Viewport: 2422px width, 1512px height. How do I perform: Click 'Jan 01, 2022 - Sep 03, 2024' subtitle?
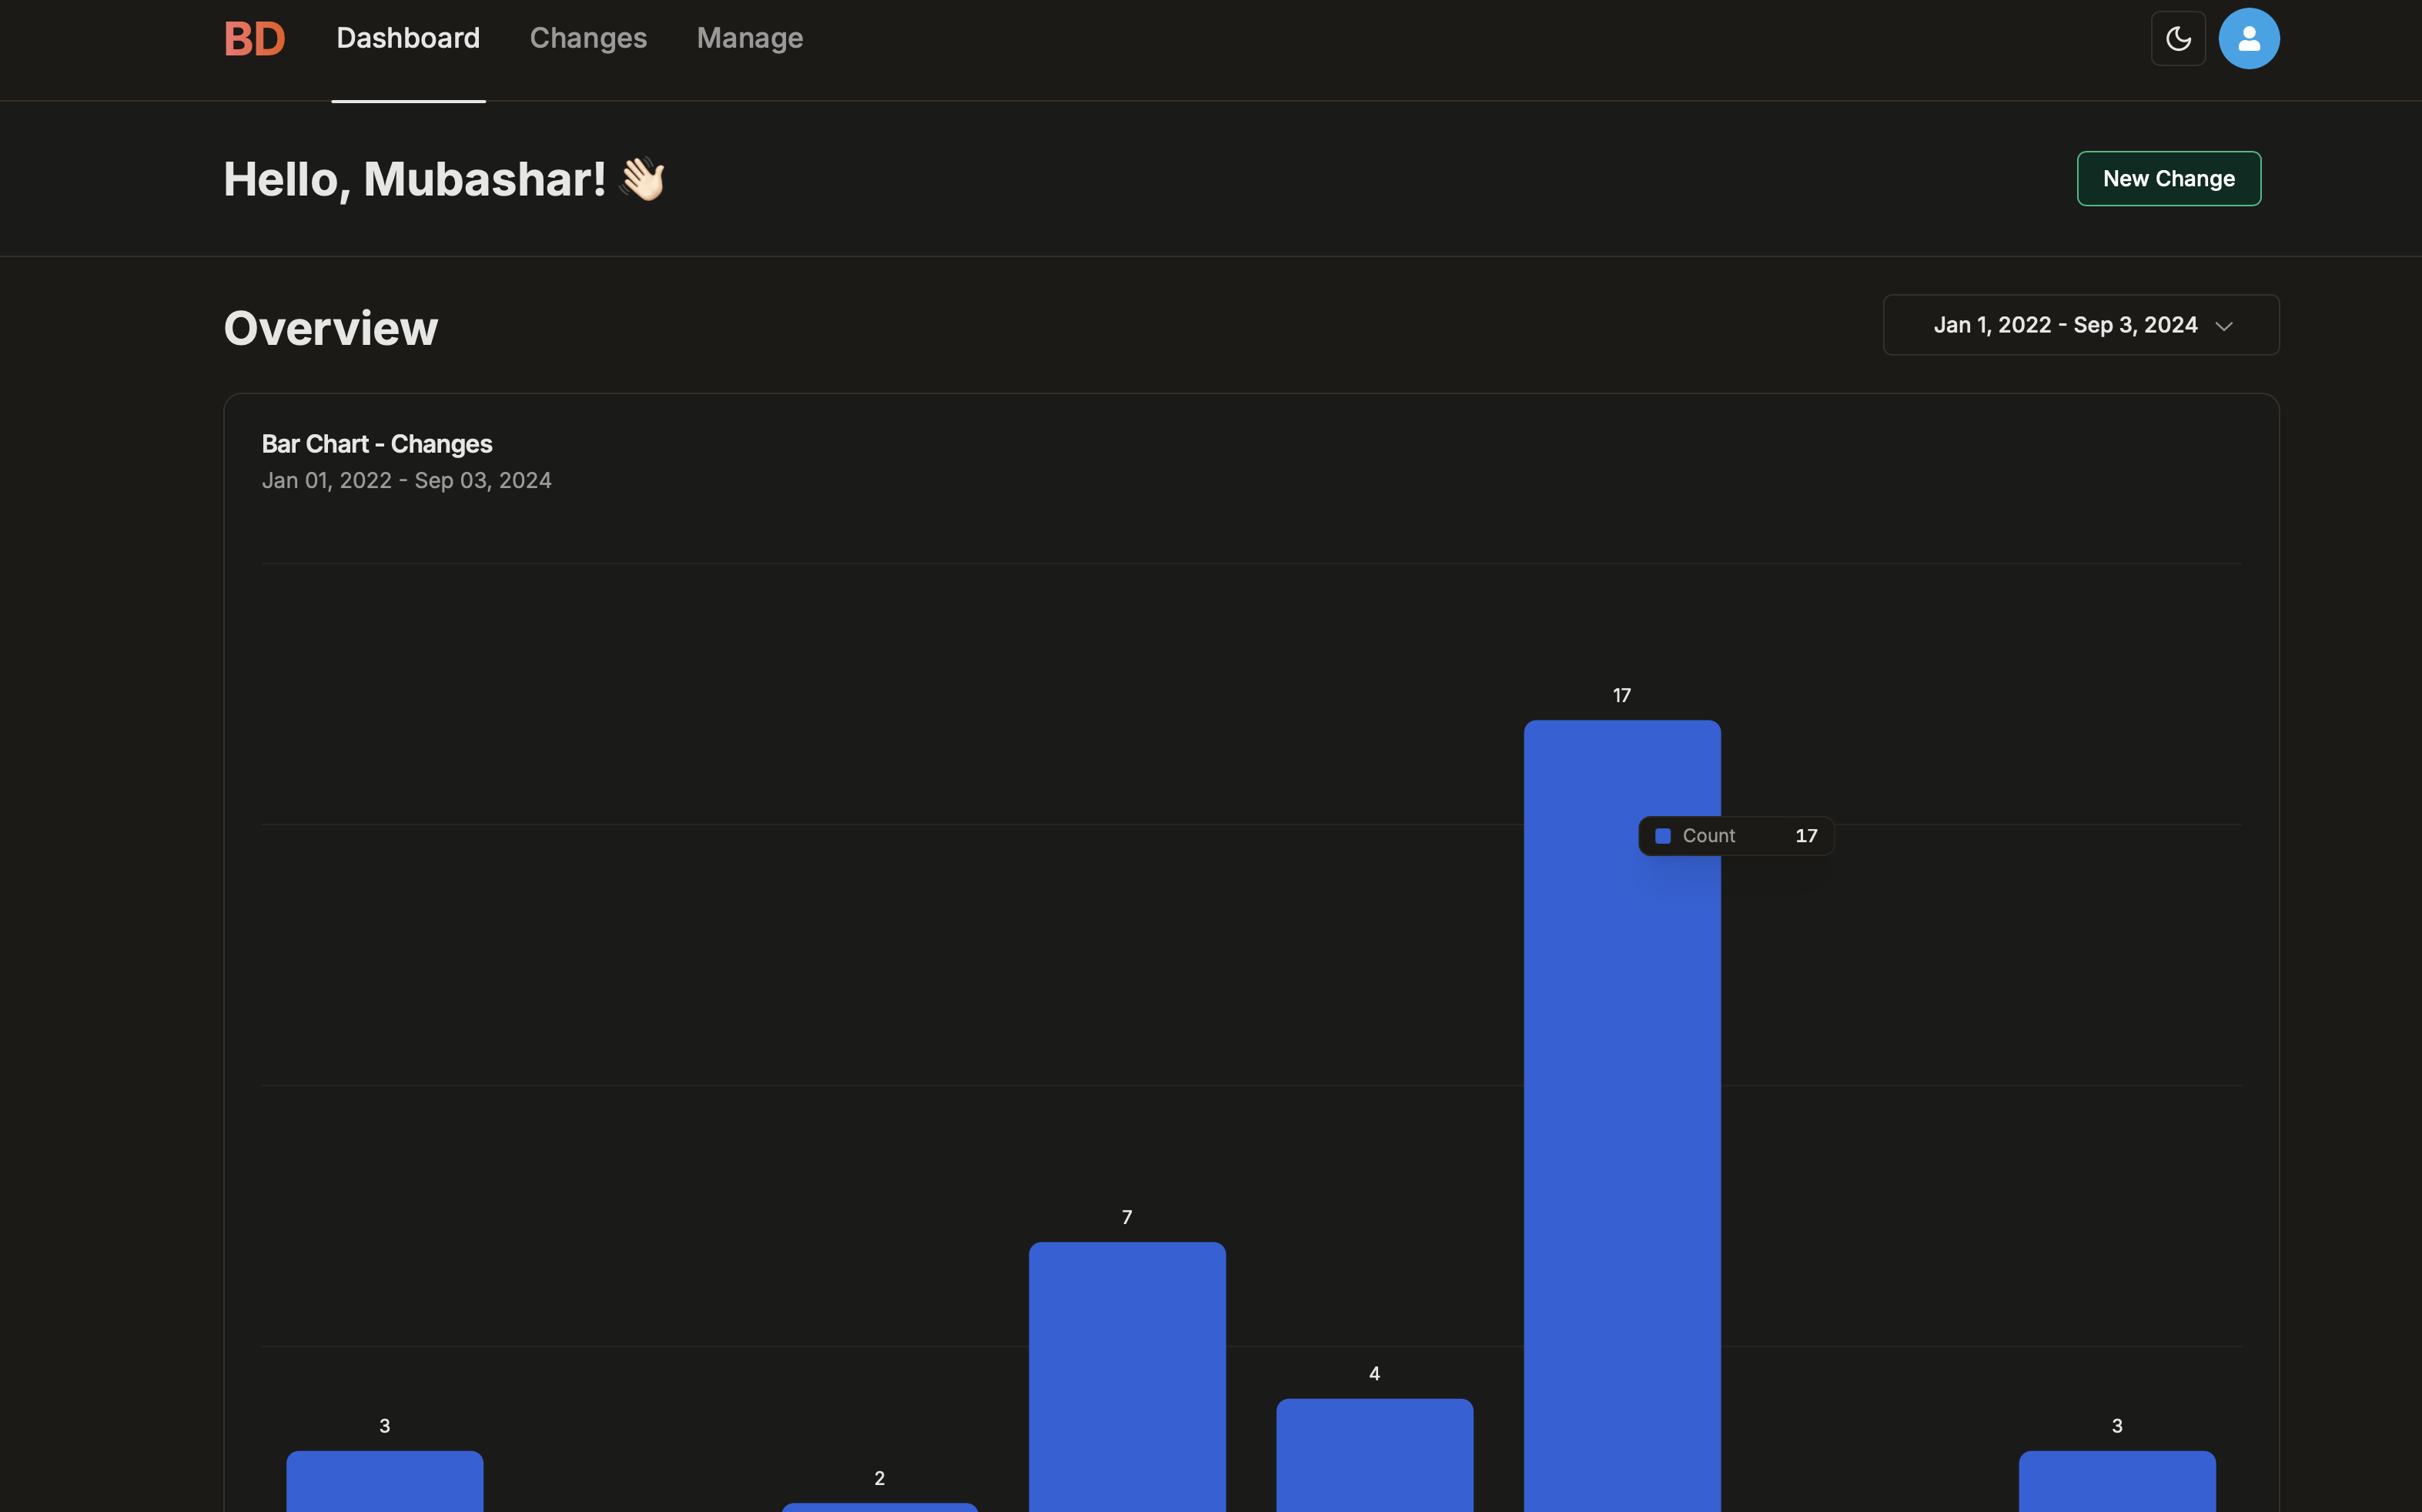[407, 481]
